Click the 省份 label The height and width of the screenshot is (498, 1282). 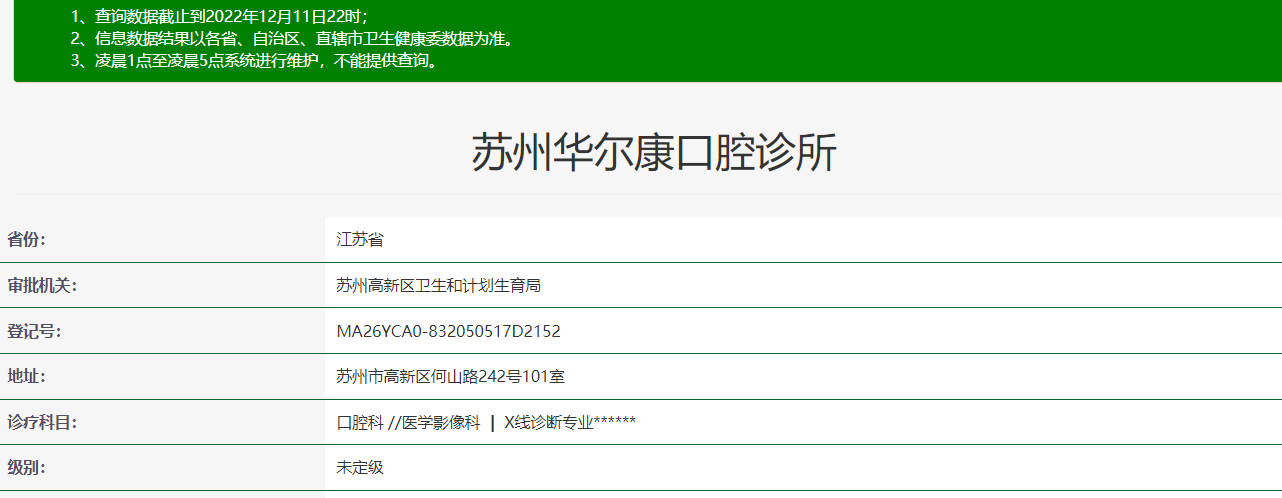27,239
